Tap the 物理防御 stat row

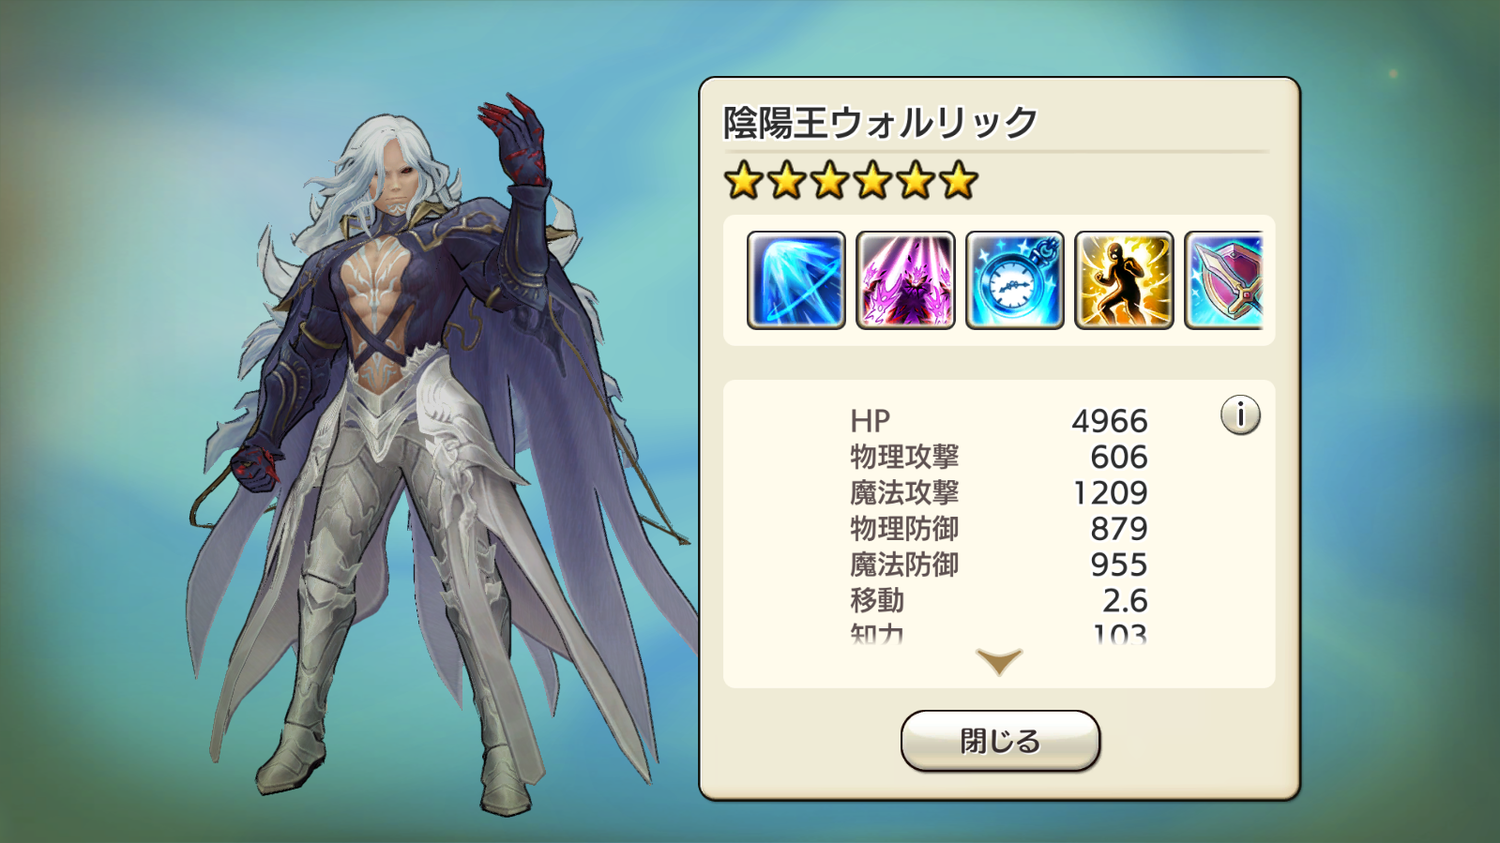[999, 529]
